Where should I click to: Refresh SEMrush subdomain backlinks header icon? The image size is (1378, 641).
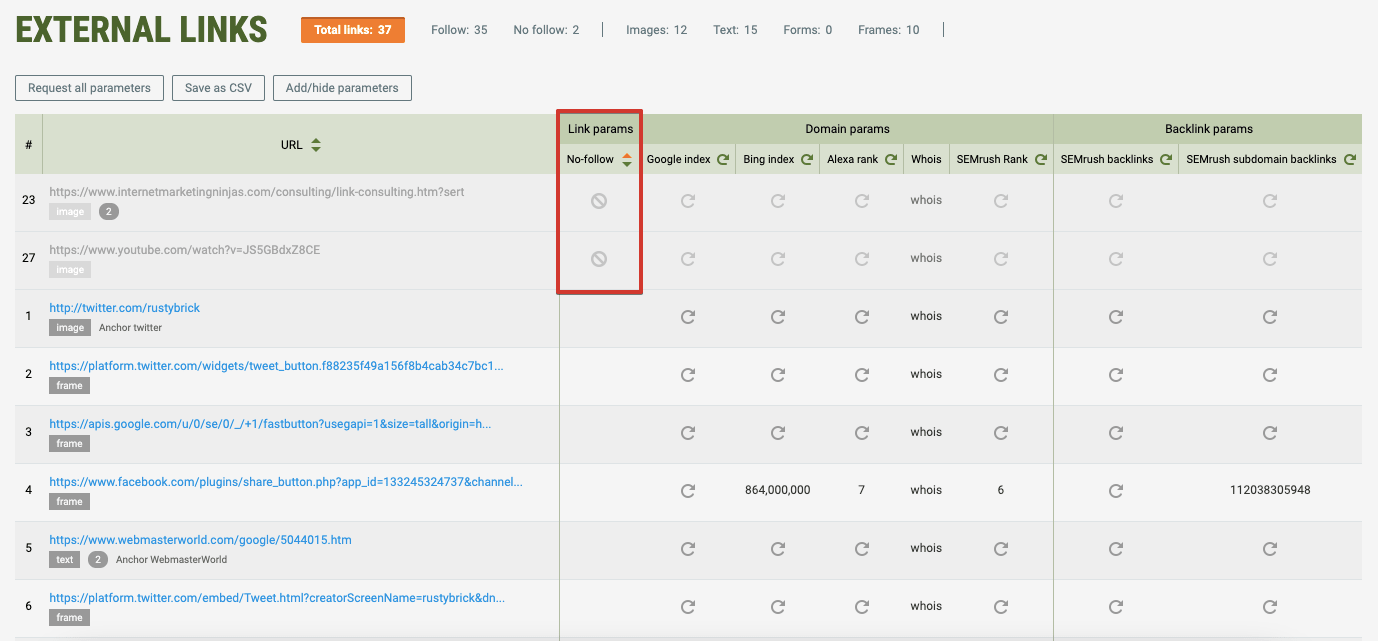[x=1349, y=160]
